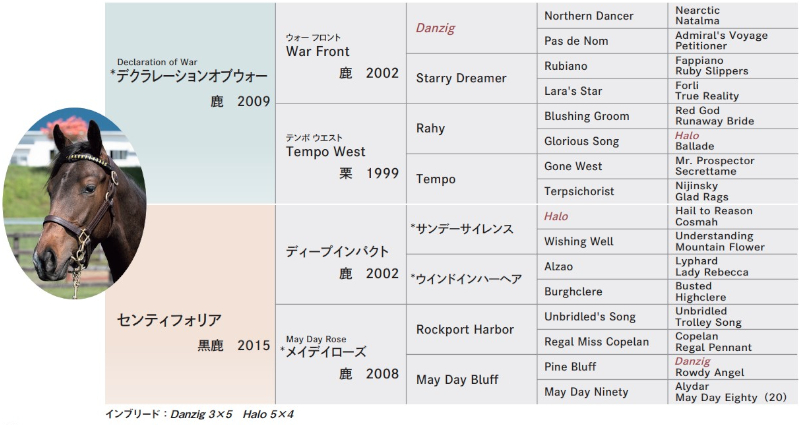Select the Starry Dreamer cell
800x425 pixels.
[472, 79]
